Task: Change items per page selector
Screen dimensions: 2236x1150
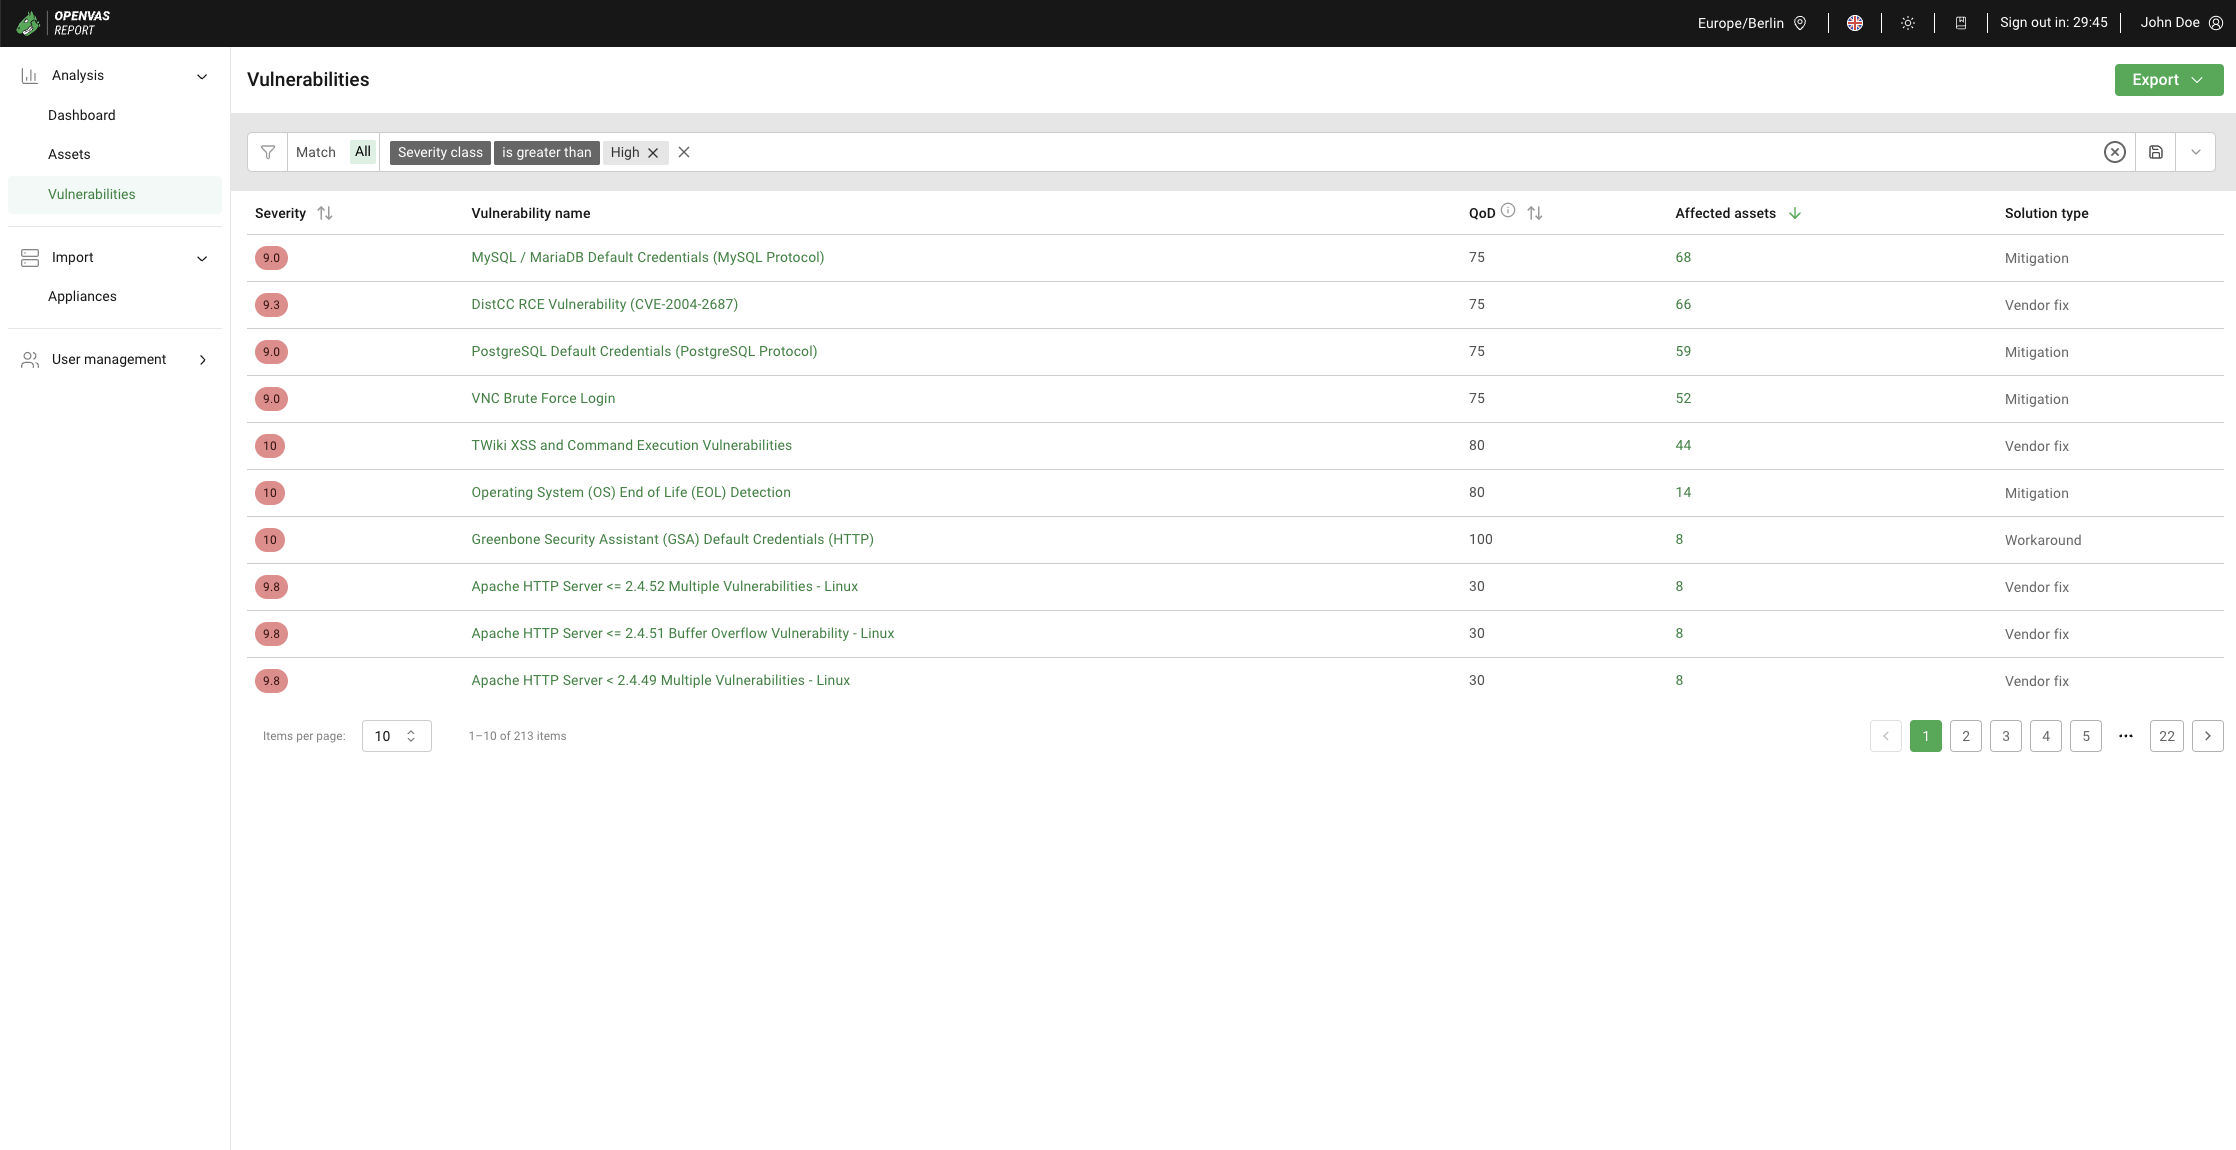Action: [x=396, y=736]
